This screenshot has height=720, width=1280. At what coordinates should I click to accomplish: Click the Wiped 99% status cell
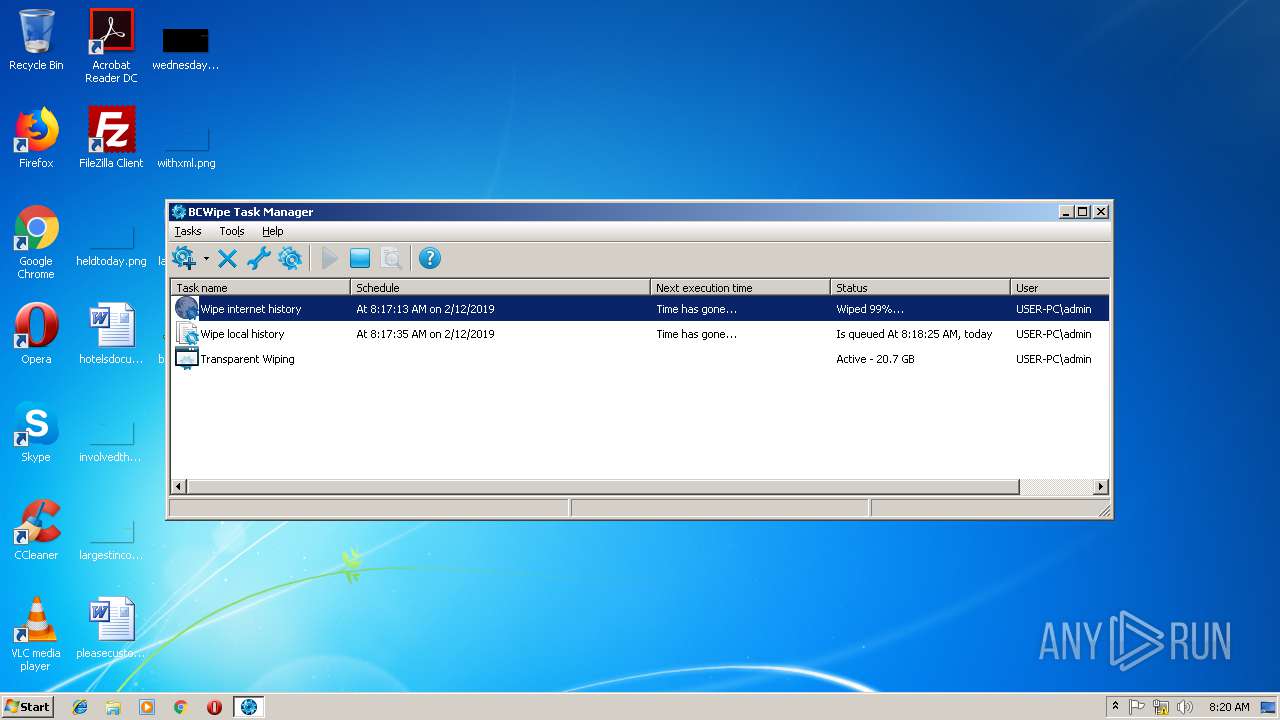[870, 309]
